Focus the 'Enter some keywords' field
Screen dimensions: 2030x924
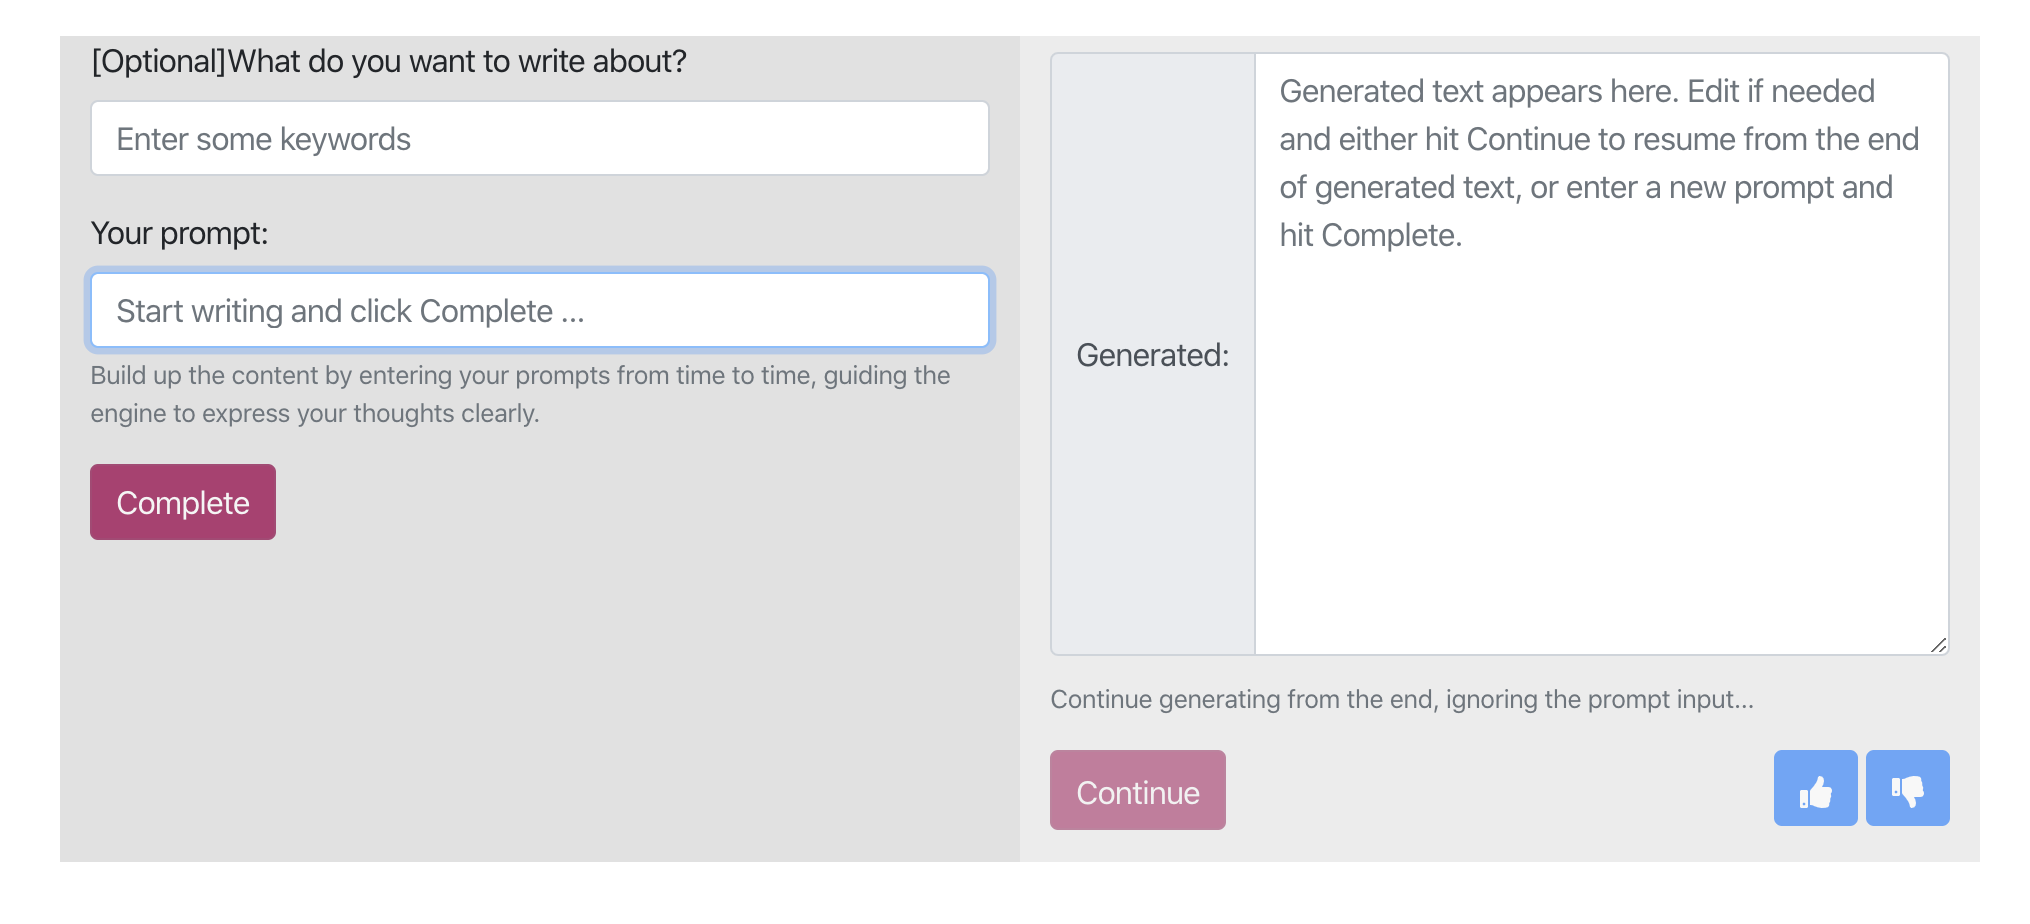click(539, 139)
